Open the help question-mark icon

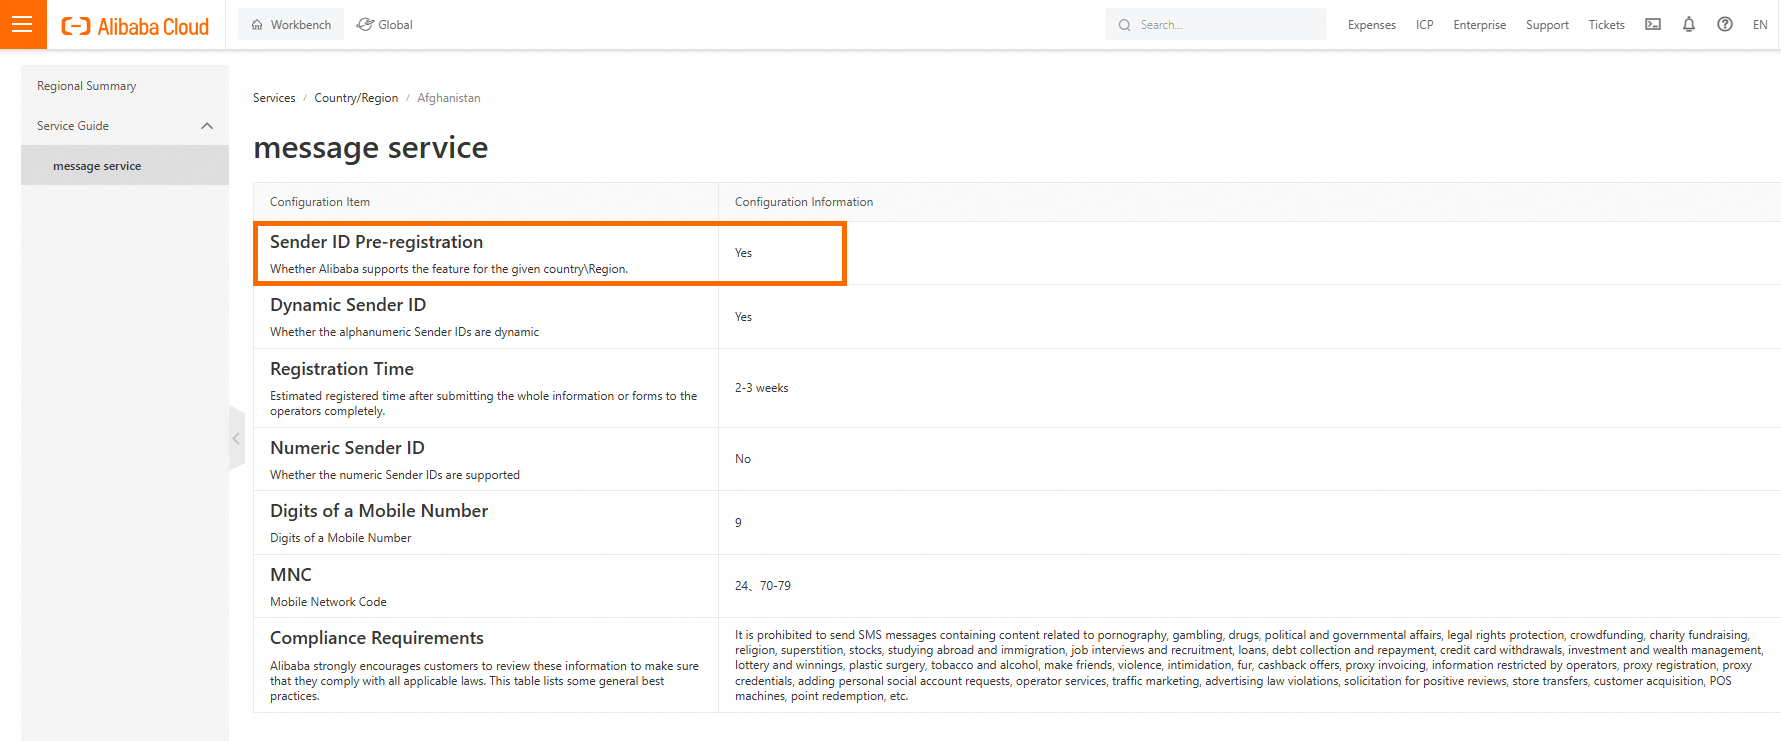click(x=1725, y=24)
